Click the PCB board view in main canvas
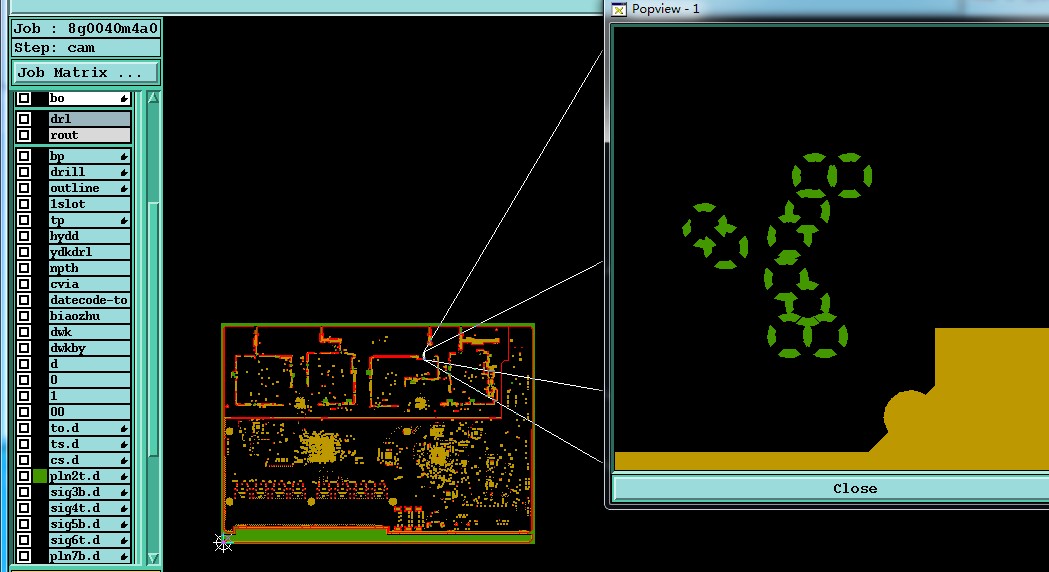 click(x=378, y=434)
